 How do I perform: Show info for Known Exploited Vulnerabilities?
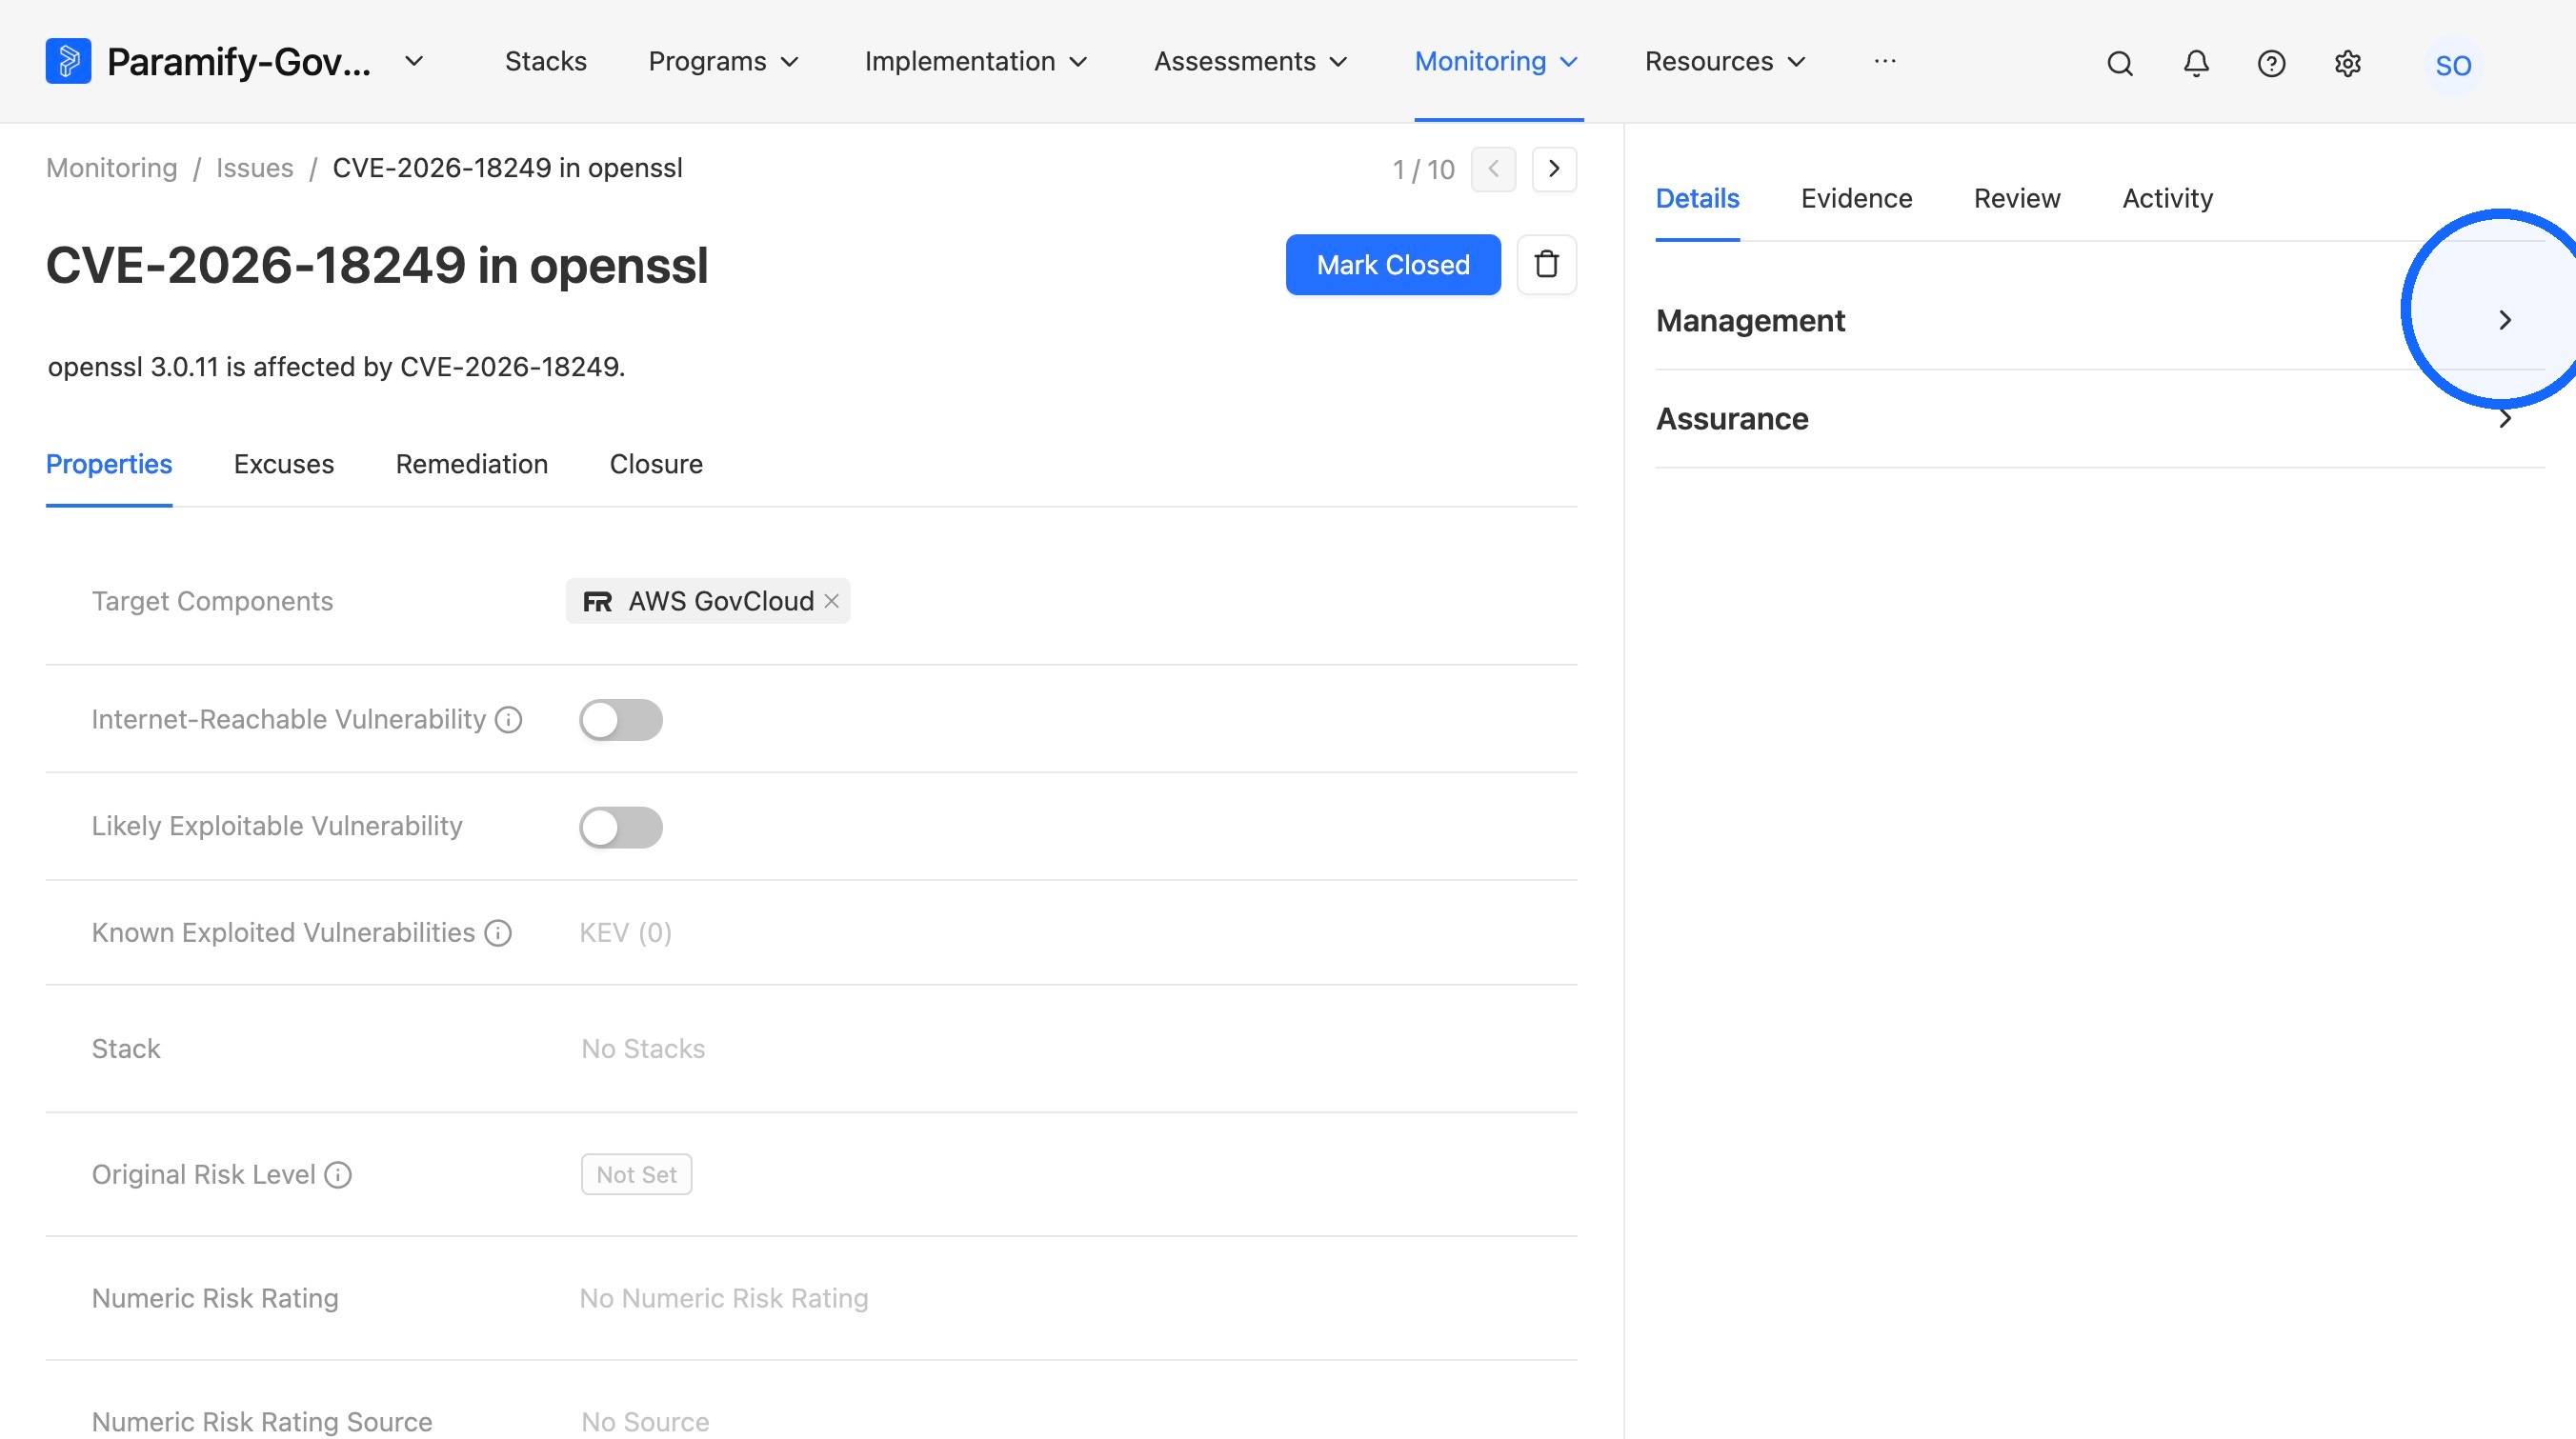pyautogui.click(x=498, y=933)
